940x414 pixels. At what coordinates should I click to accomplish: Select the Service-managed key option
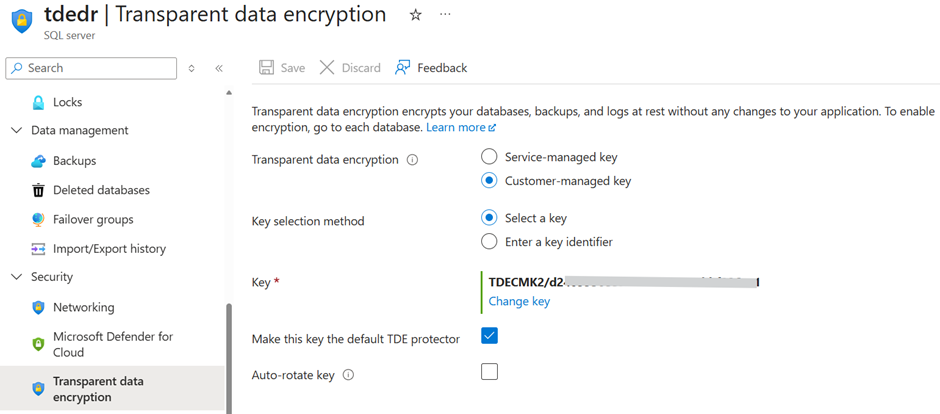tap(489, 157)
